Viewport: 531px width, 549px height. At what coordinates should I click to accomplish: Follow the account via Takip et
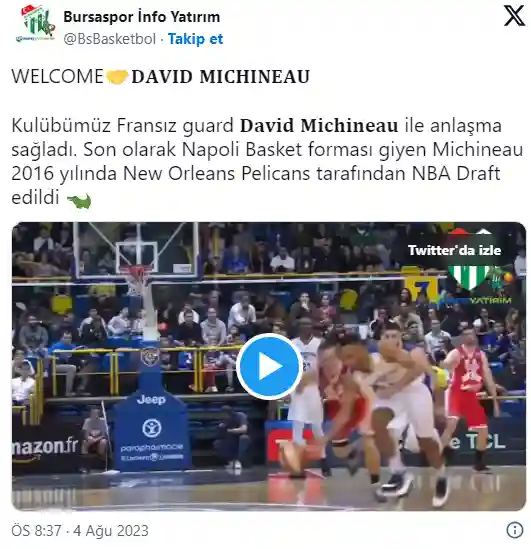(195, 39)
